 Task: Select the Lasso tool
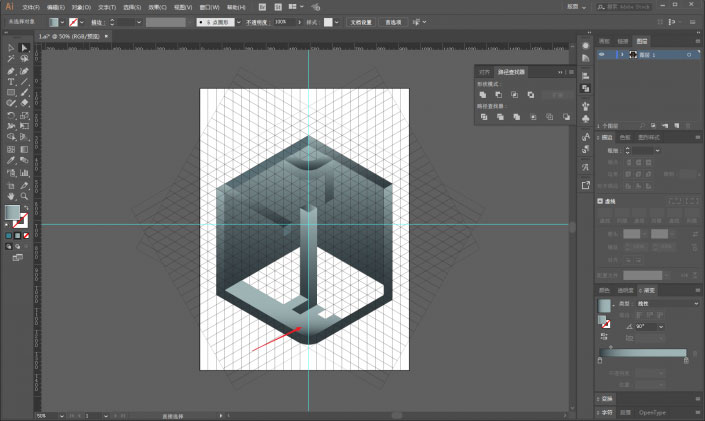click(24, 58)
